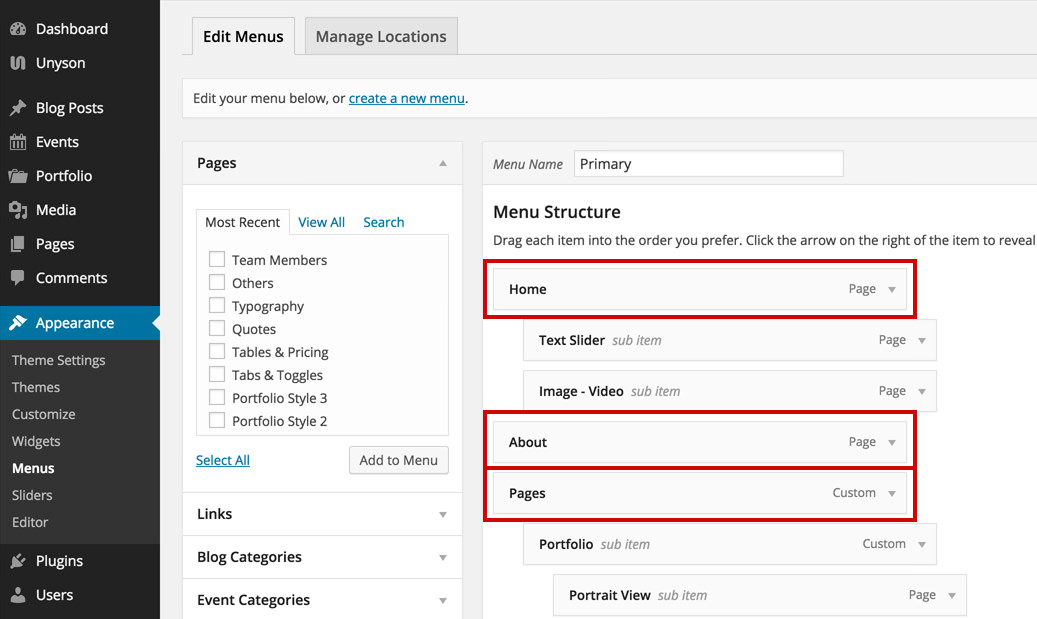Select the Home menu item bar
Screen dimensions: 1037x619
click(x=700, y=290)
